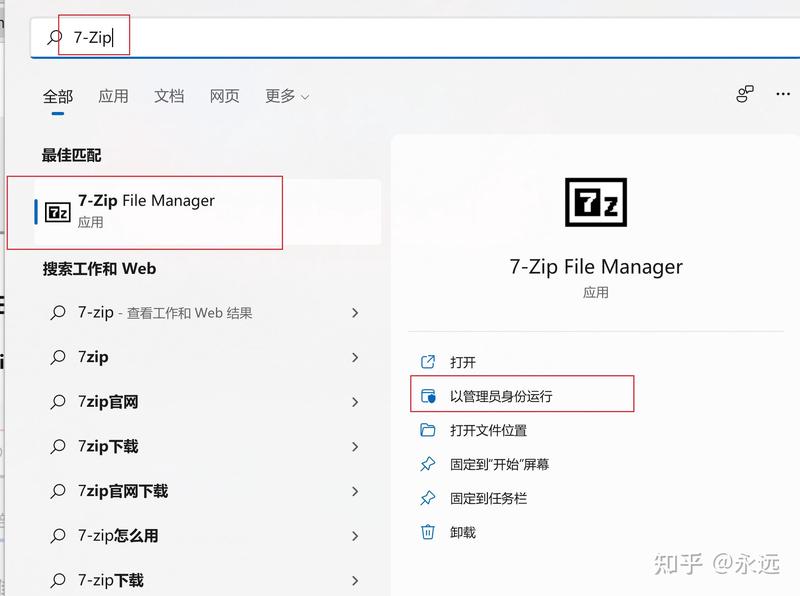Switch to the 全部 tab

58,96
